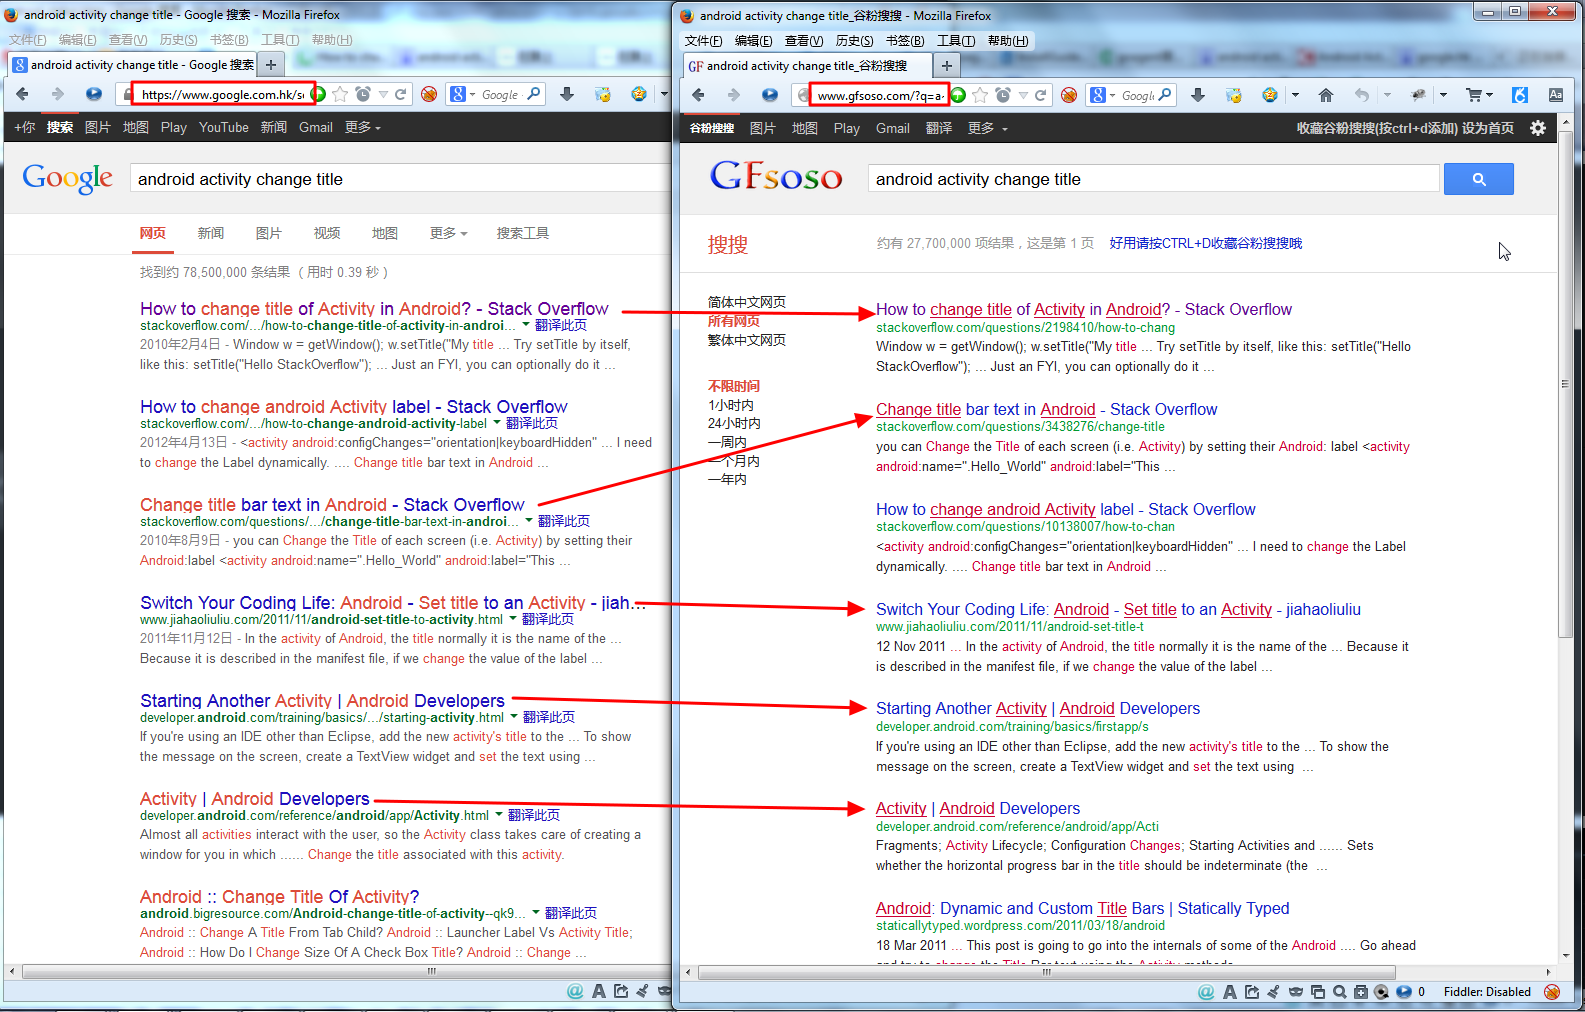Open Gmail link in GFsoso black bar
This screenshot has width=1585, height=1012.
point(892,128)
